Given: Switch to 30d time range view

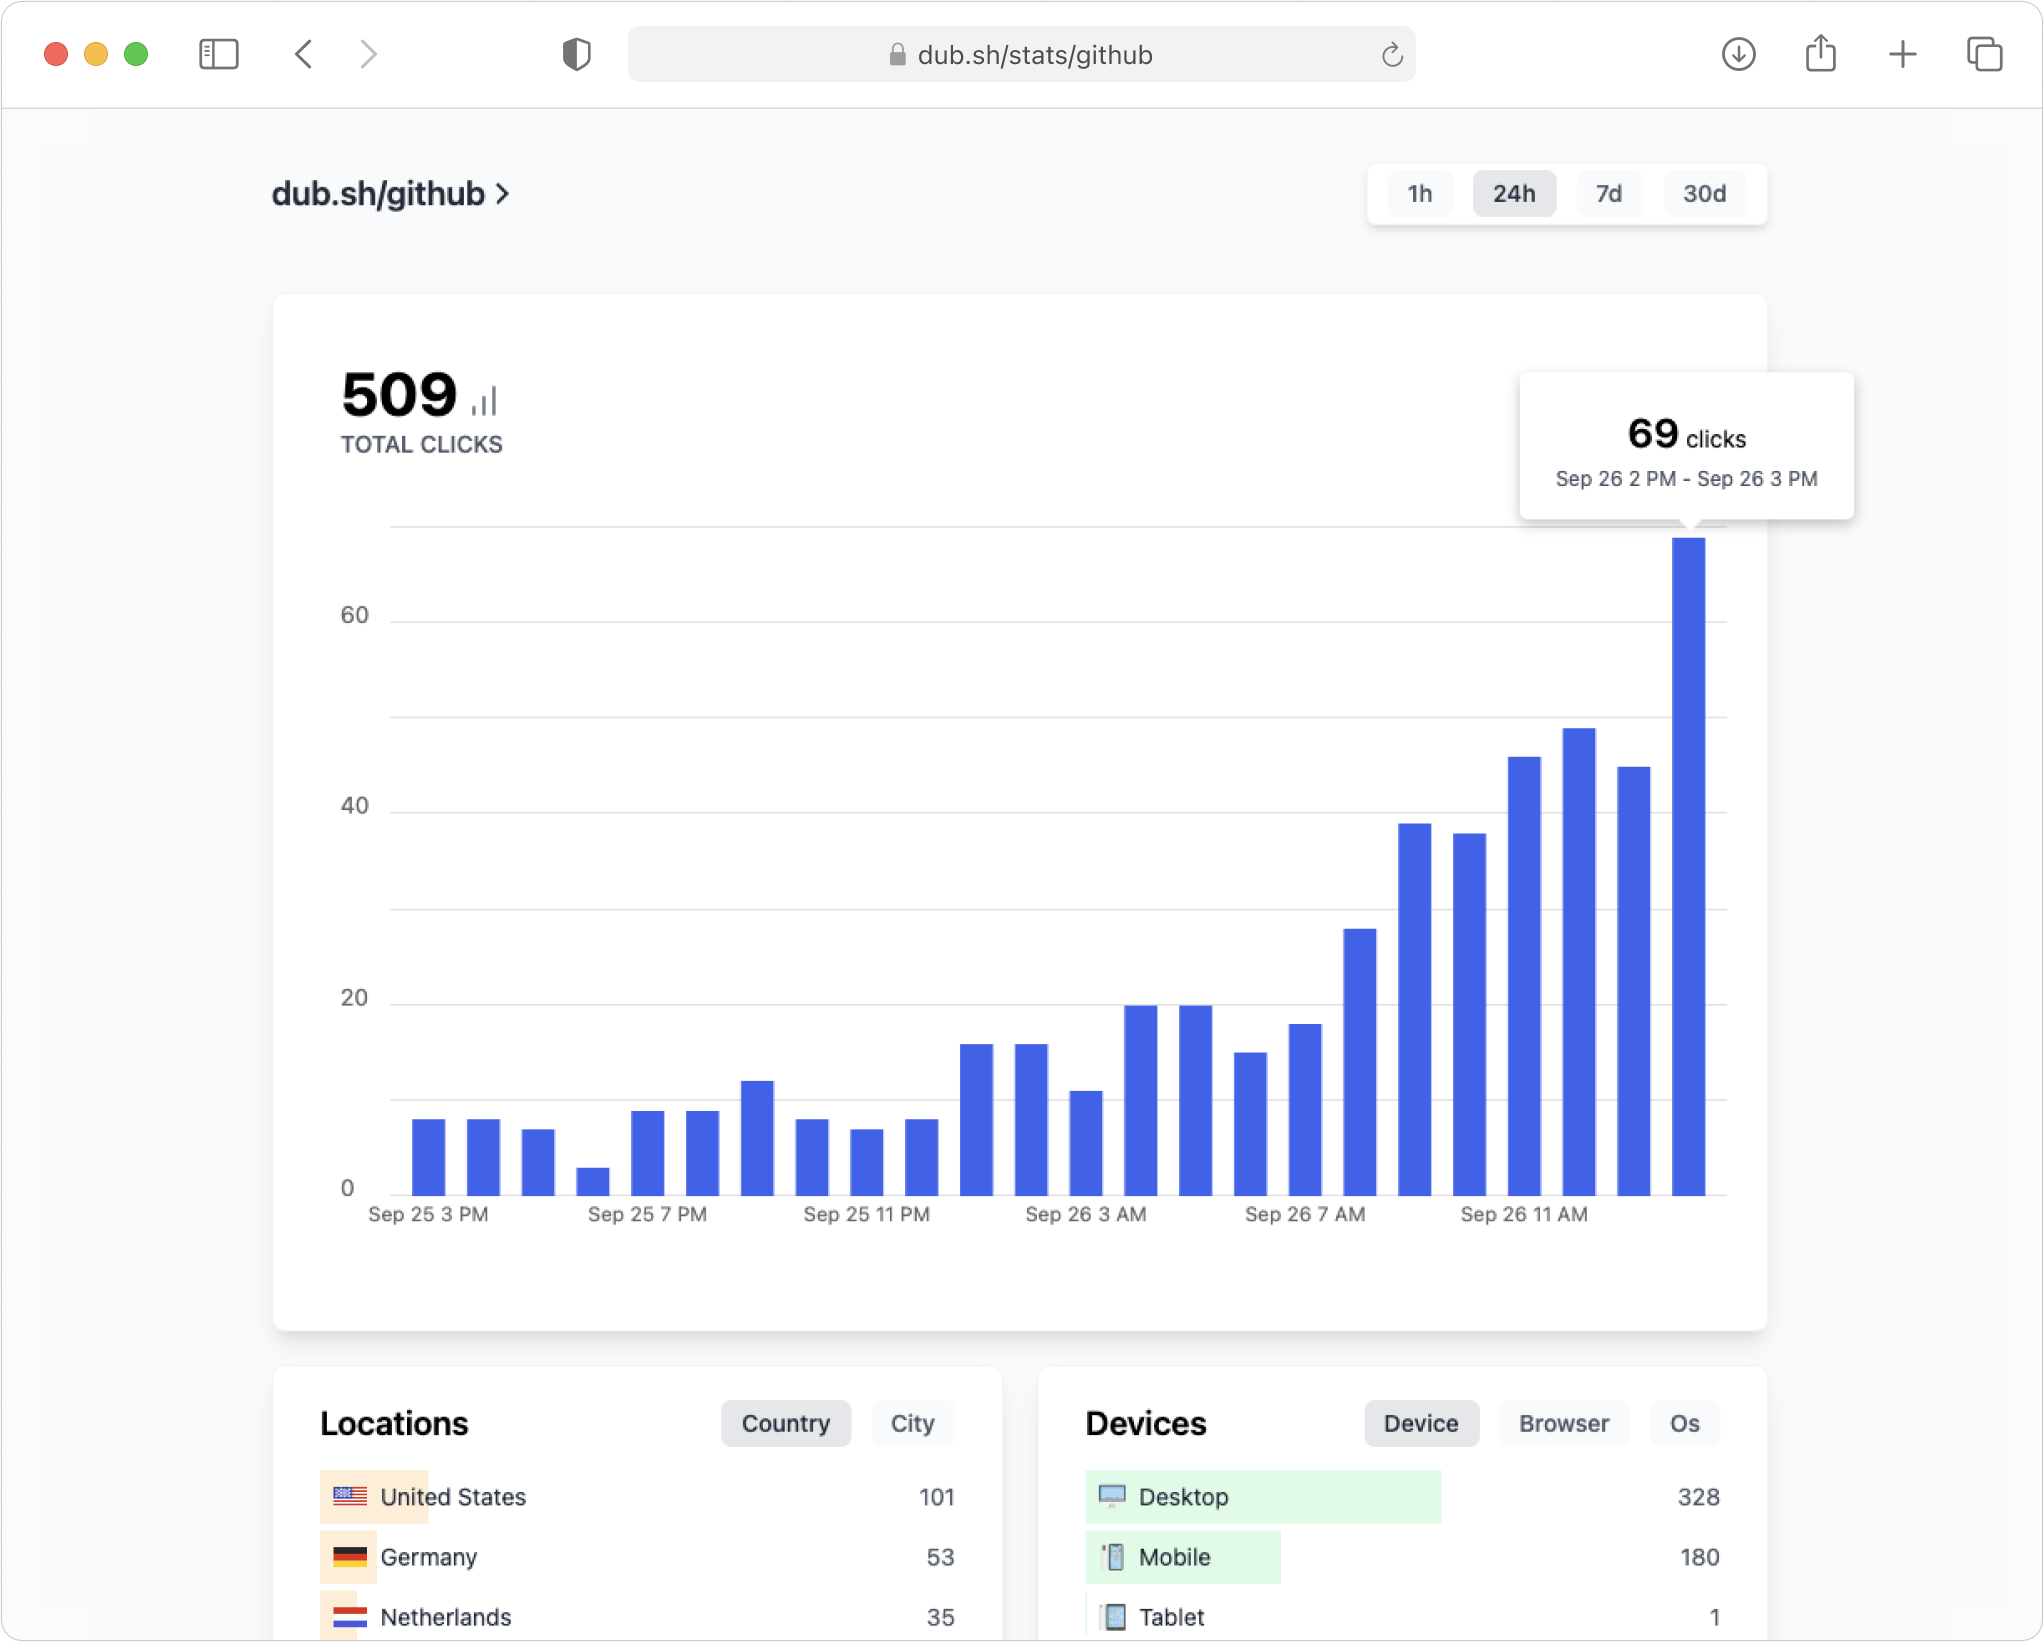Looking at the screenshot, I should click(1704, 193).
